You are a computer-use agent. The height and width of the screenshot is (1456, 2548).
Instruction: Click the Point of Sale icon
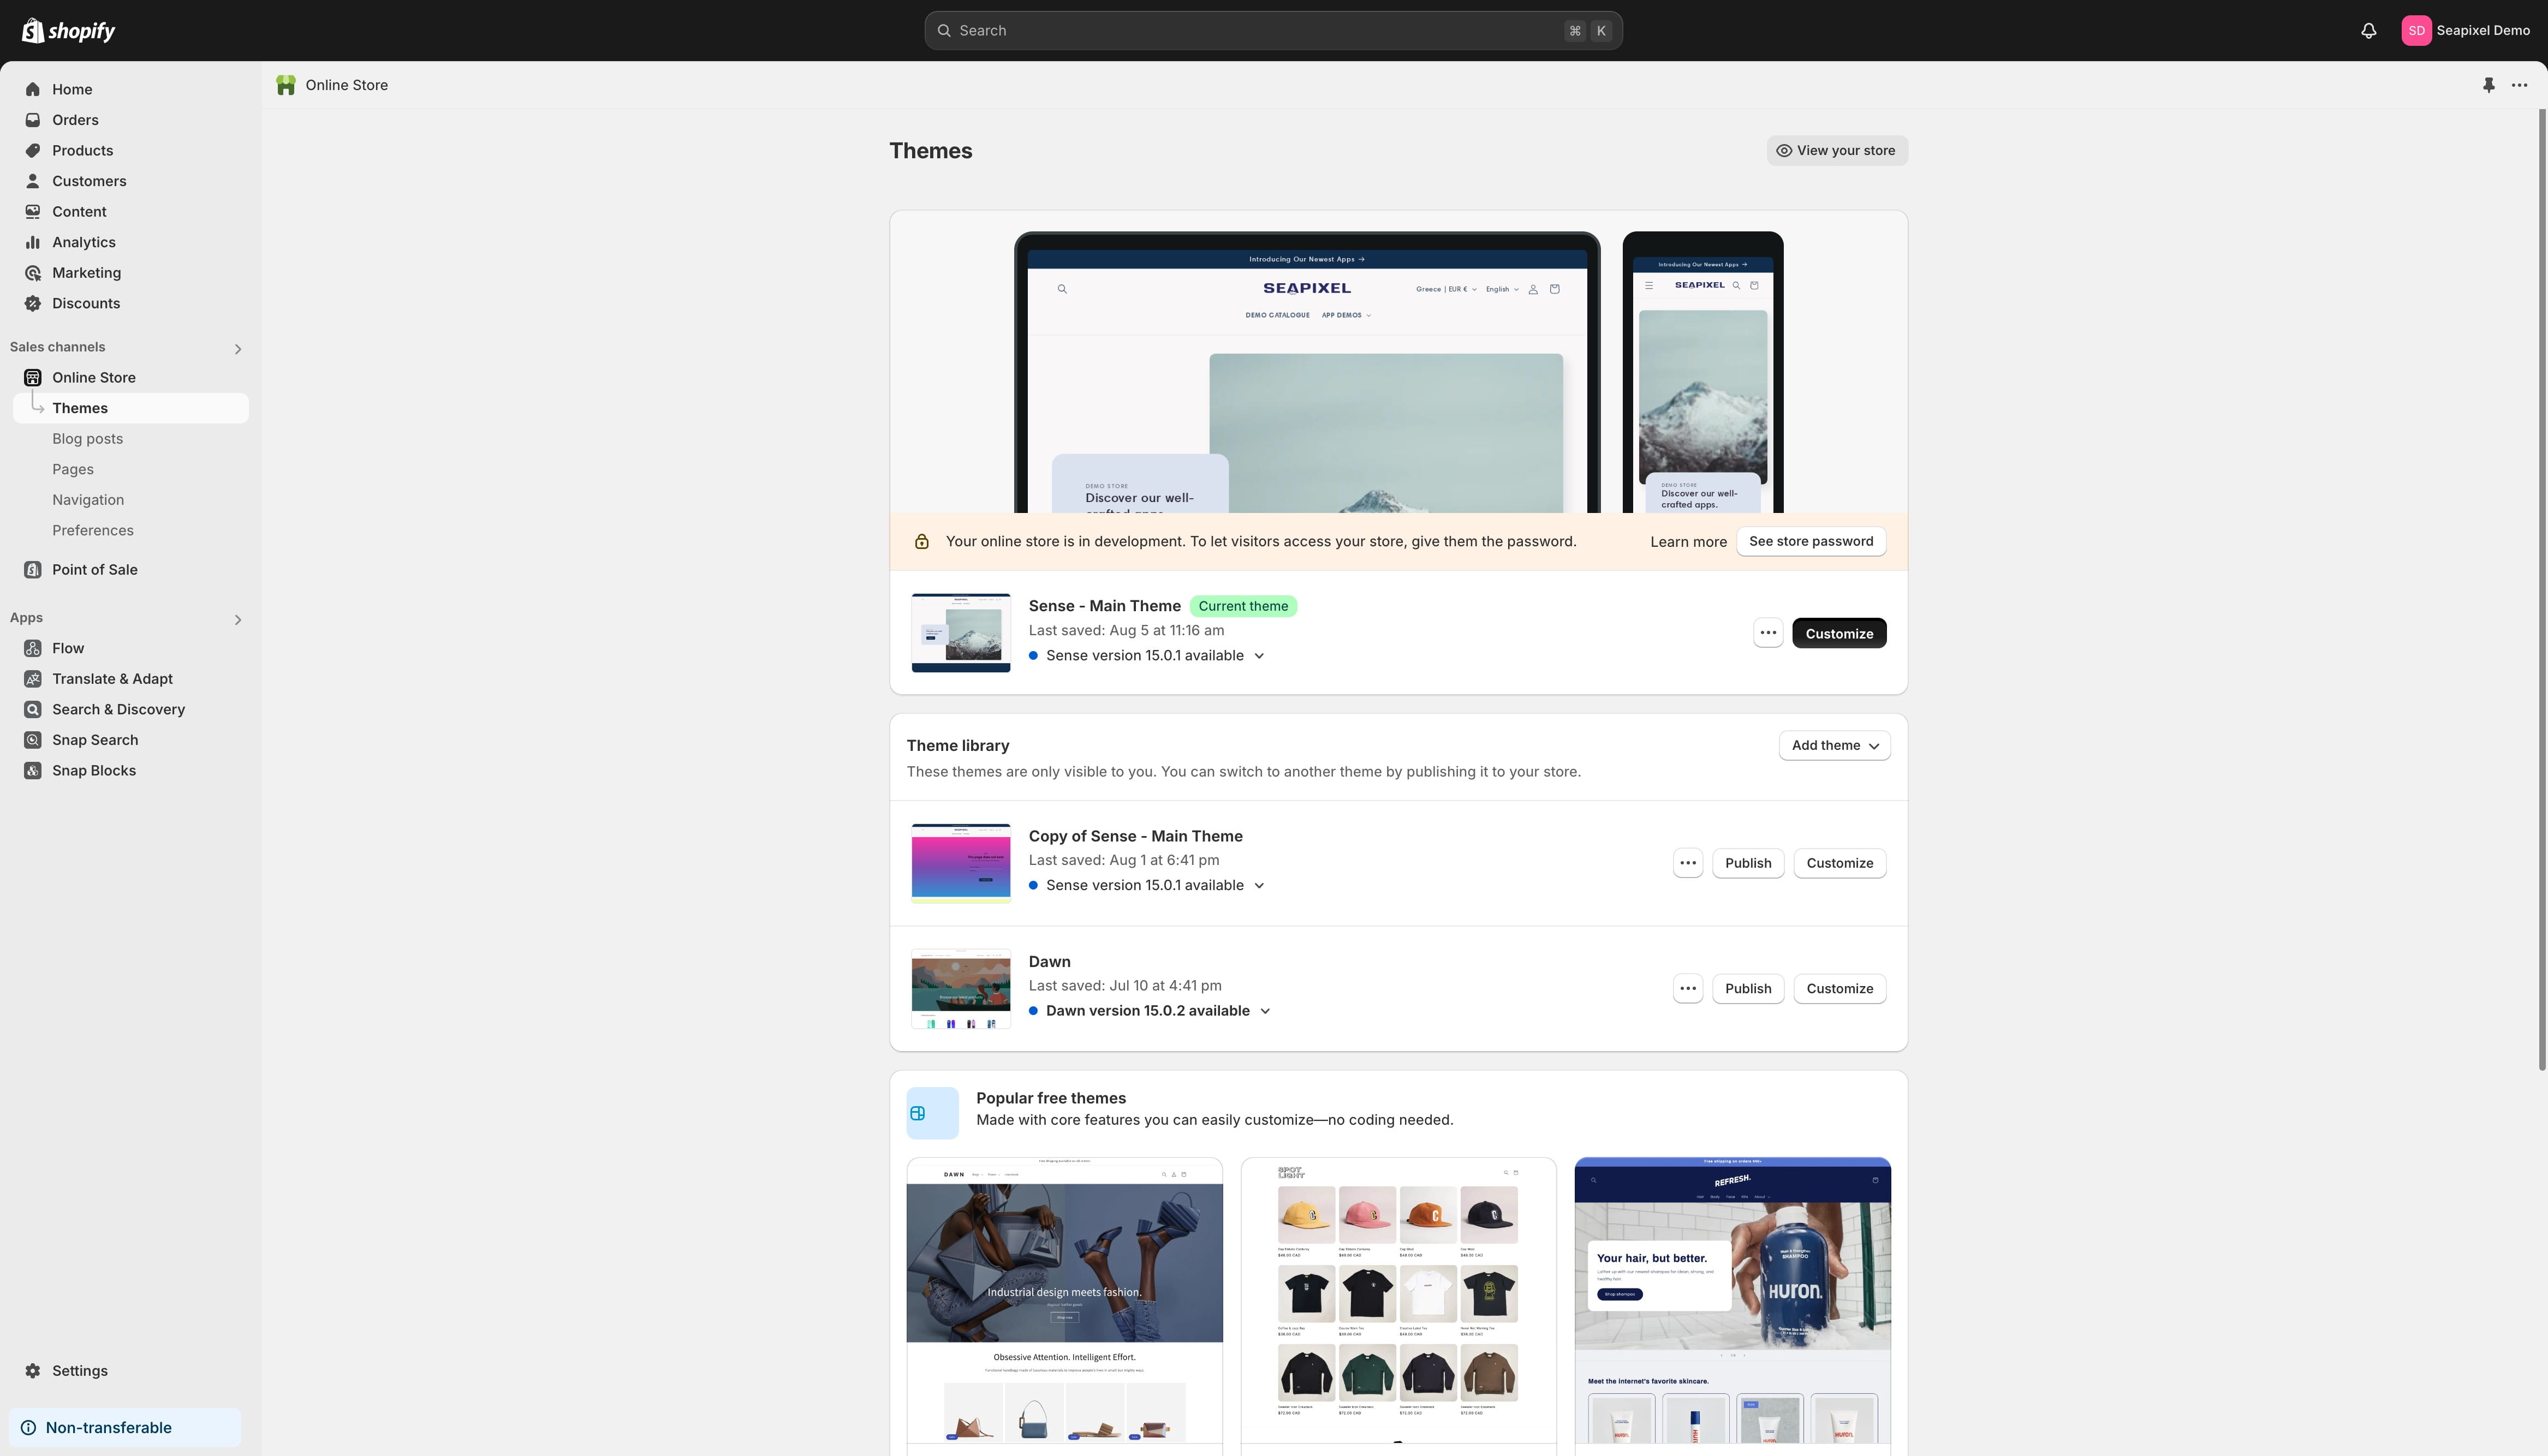click(x=33, y=569)
